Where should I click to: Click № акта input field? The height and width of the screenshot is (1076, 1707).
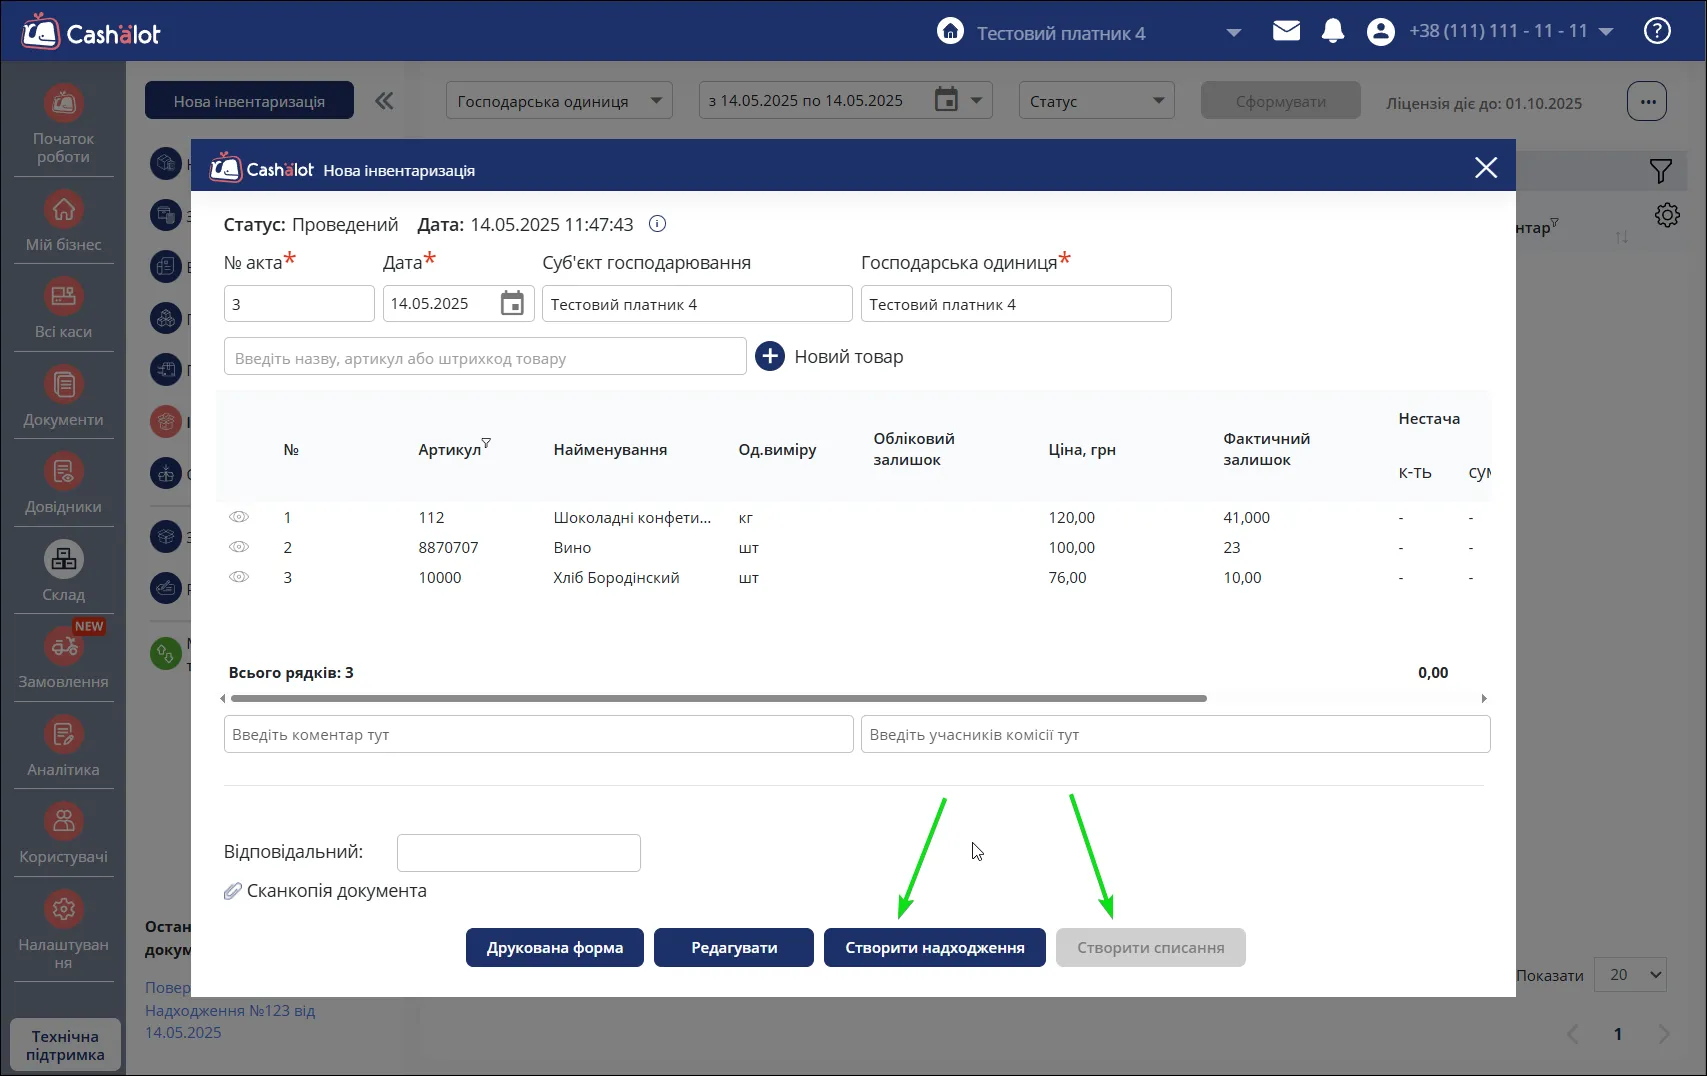pyautogui.click(x=299, y=304)
